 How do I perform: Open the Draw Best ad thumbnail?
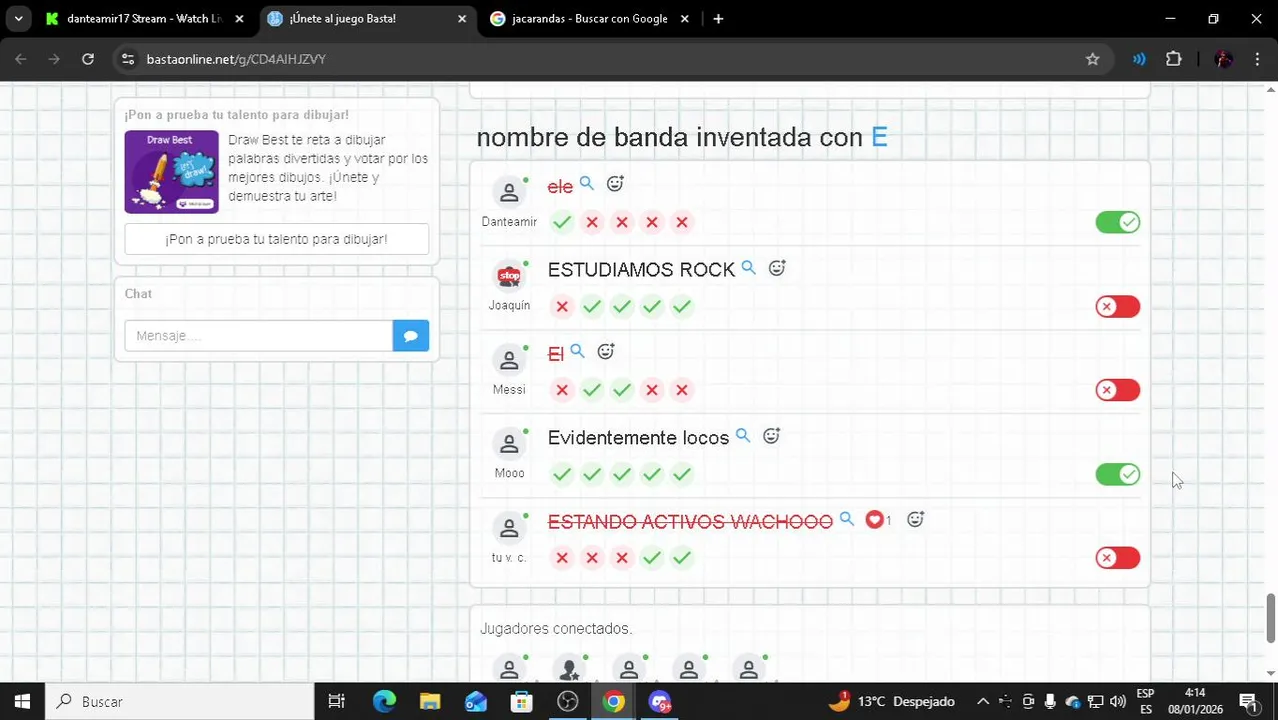(171, 172)
